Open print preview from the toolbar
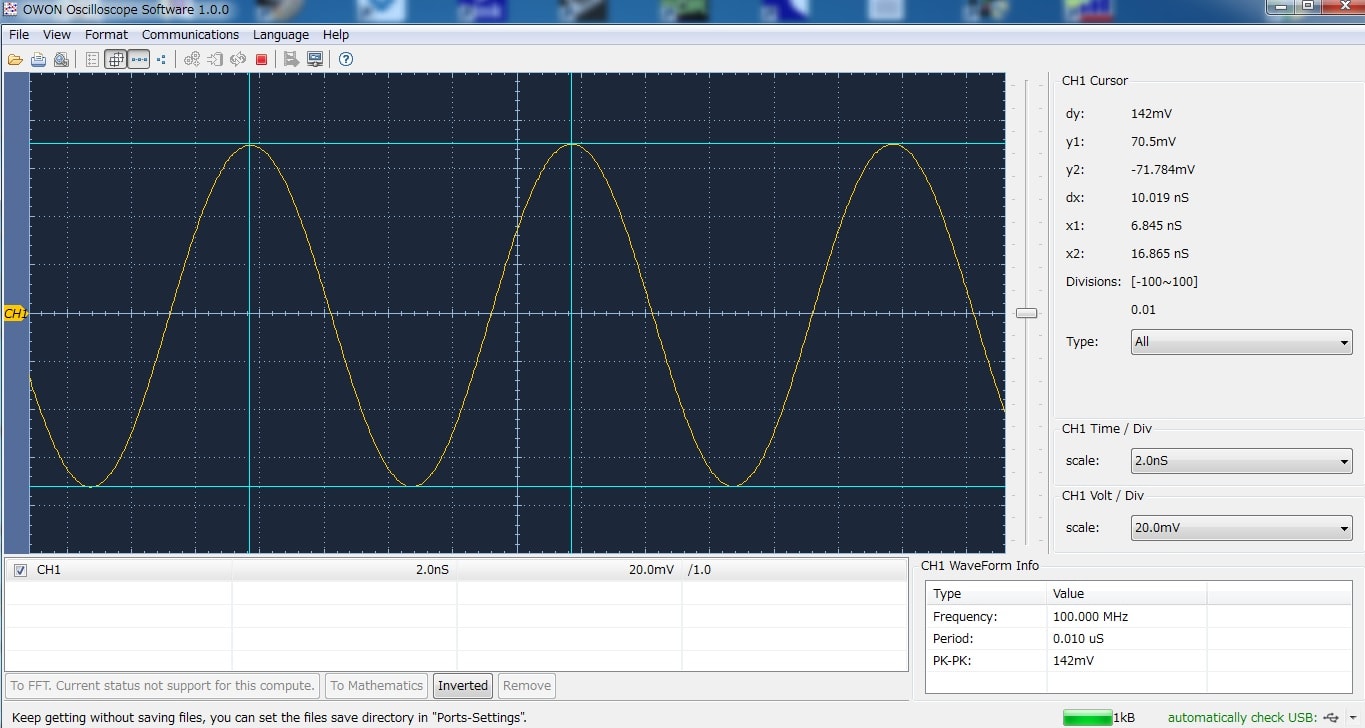The height and width of the screenshot is (728, 1365). 61,60
